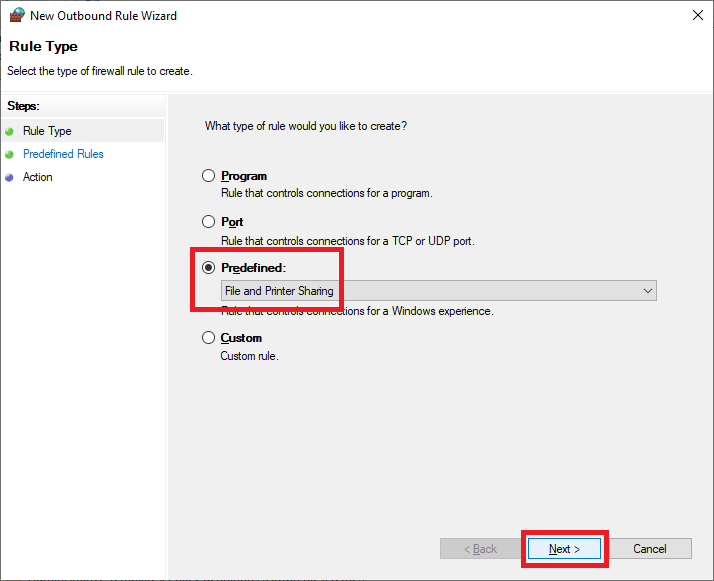Open the Predefined Rules step
The image size is (714, 581).
click(x=63, y=154)
